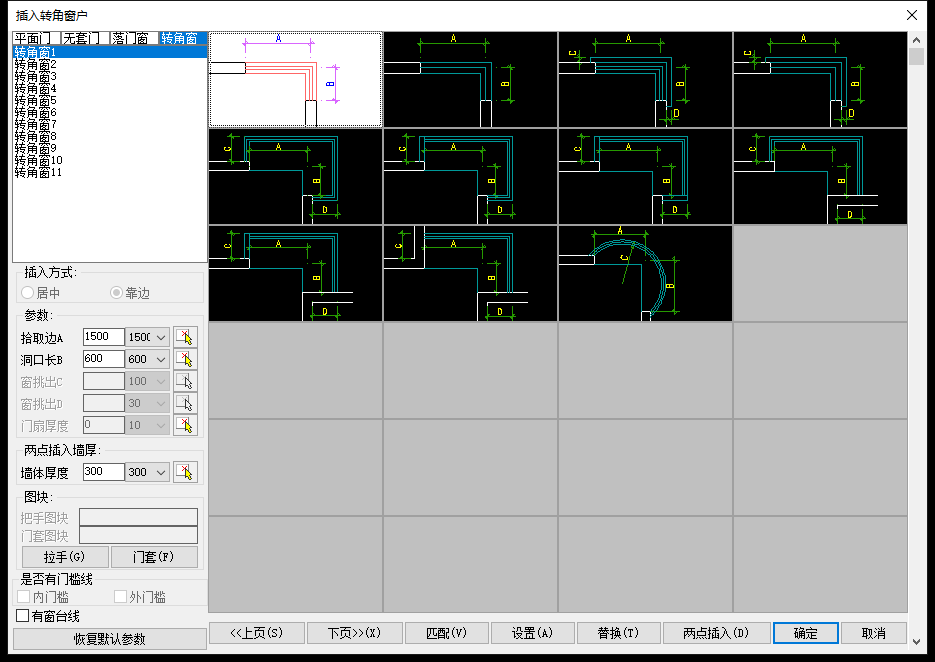Open the 洞口长B value dropdown
The image size is (935, 662).
pos(161,360)
